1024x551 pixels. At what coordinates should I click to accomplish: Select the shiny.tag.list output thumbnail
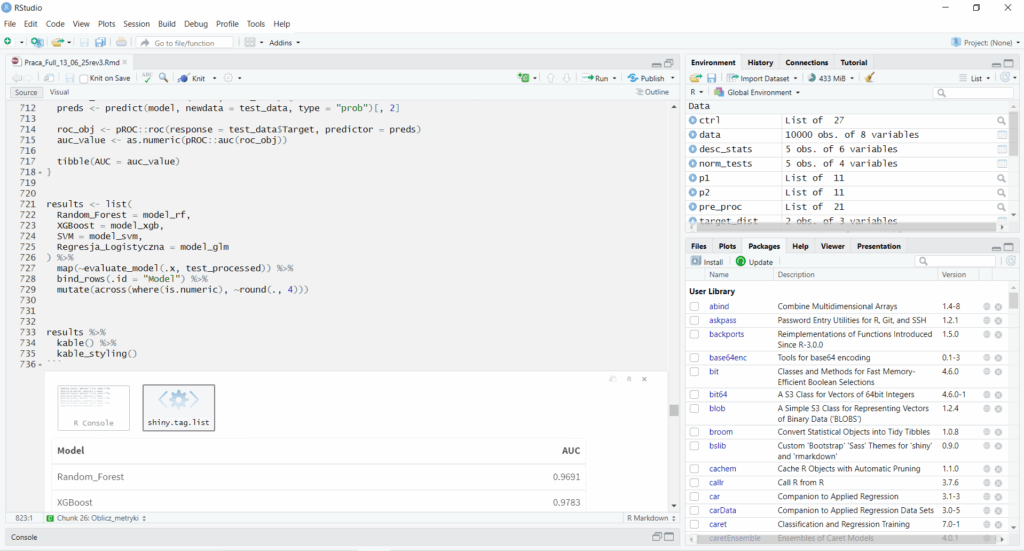[178, 407]
